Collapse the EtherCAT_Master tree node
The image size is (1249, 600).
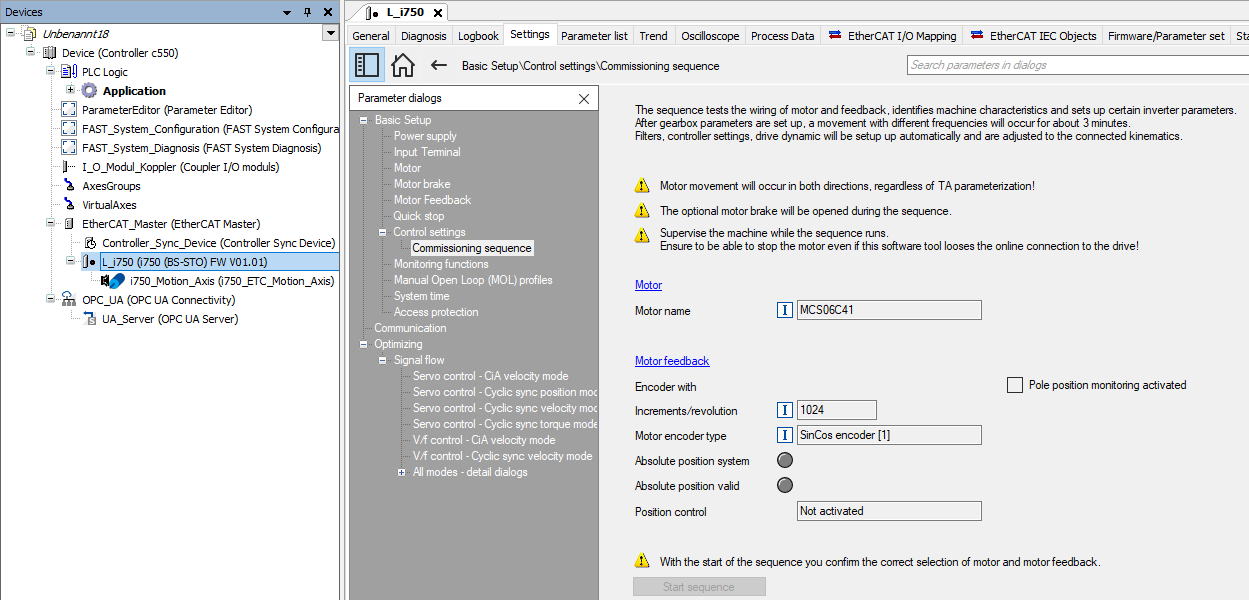click(50, 224)
